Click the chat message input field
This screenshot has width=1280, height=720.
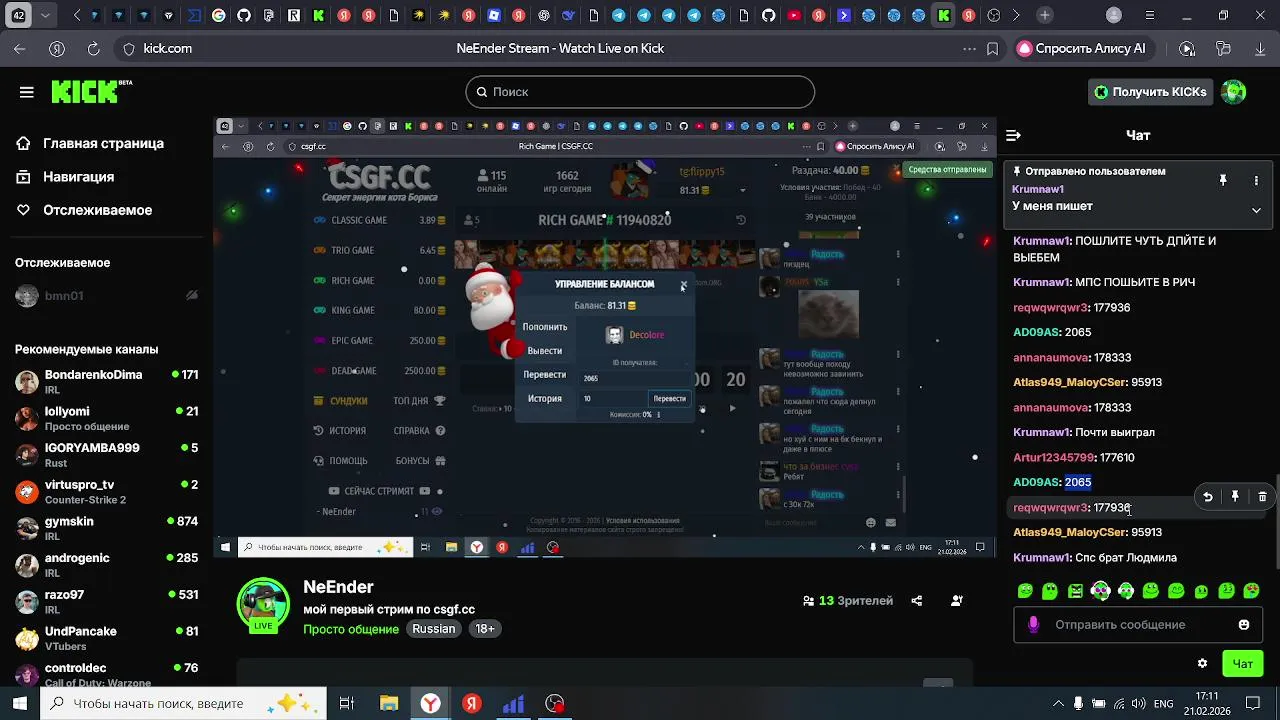[x=1139, y=625]
